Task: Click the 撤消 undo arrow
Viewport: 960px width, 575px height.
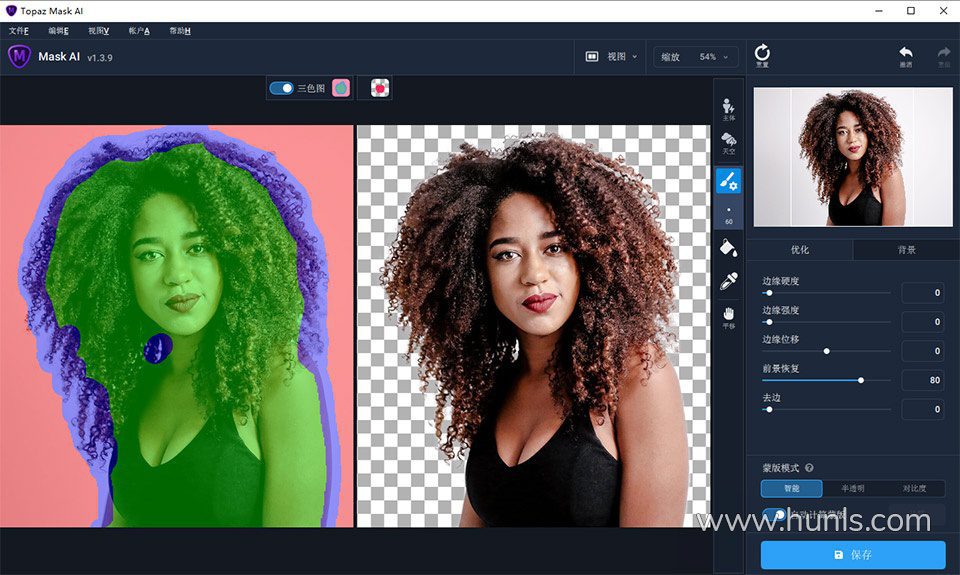Action: 906,55
